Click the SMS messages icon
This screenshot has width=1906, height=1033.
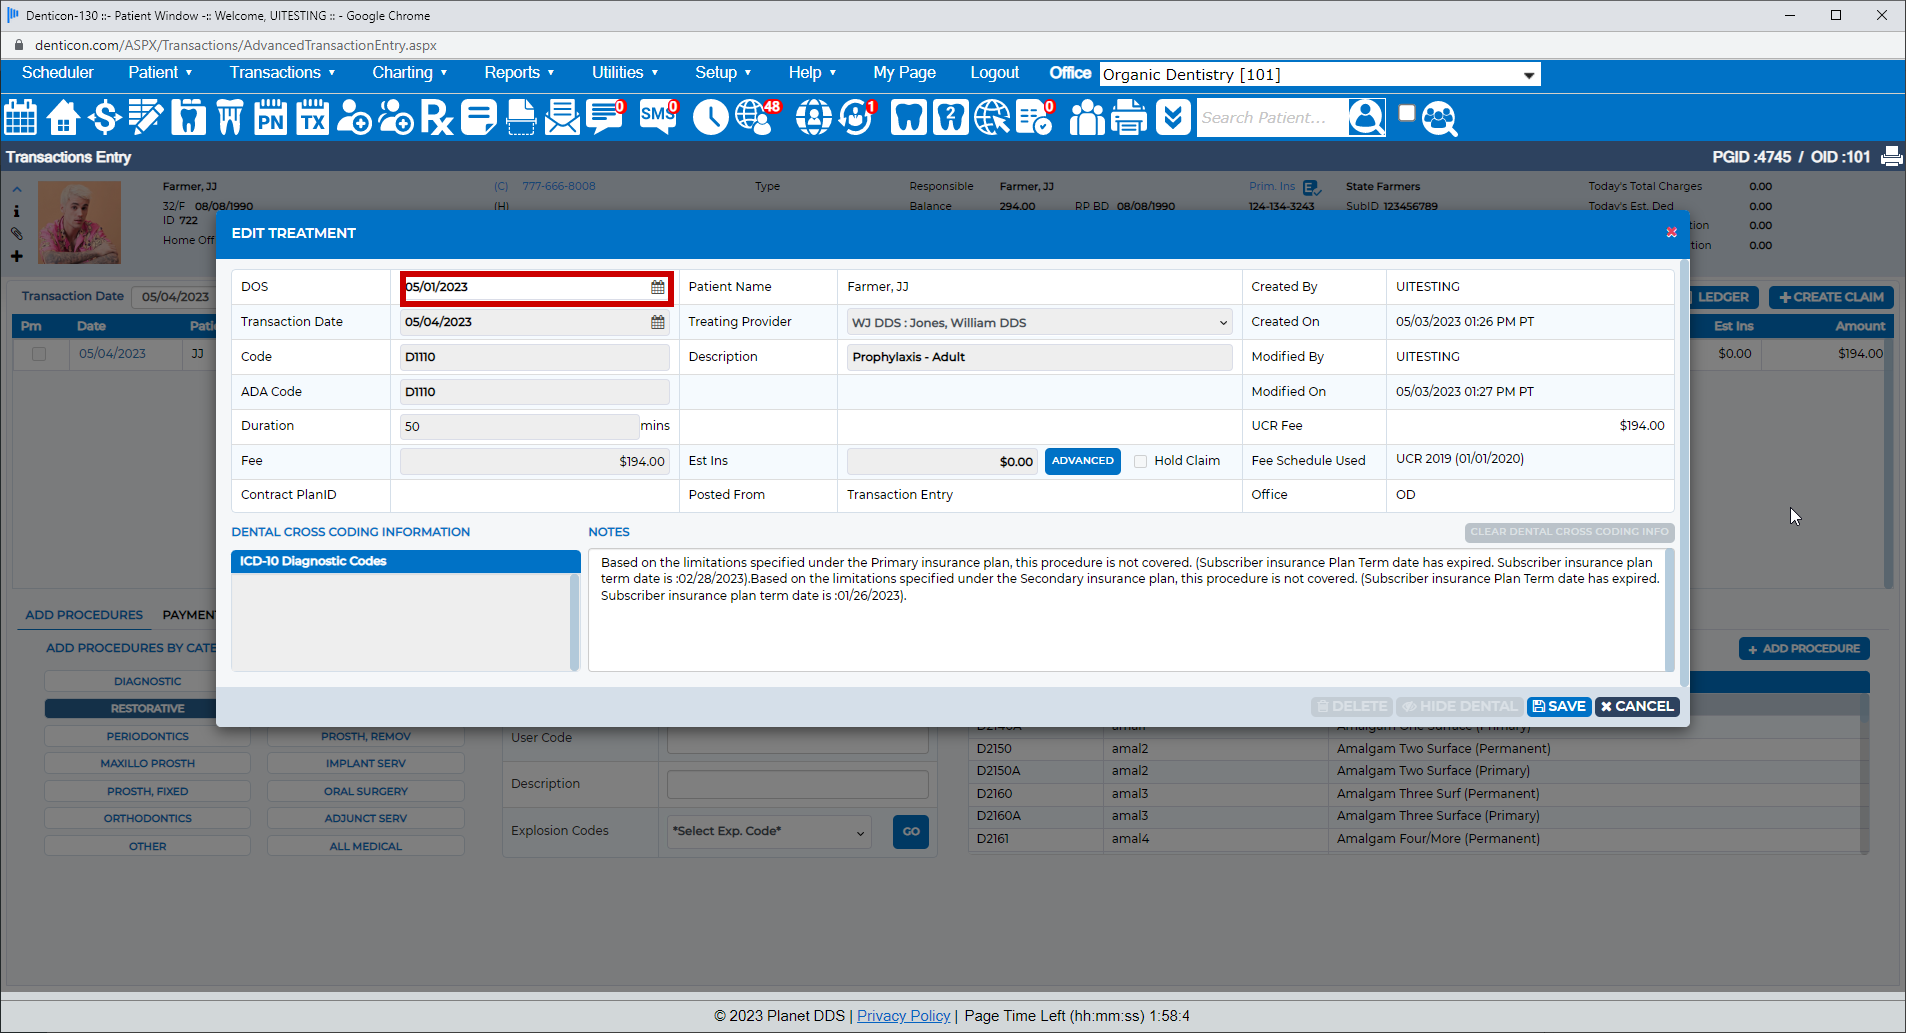pyautogui.click(x=657, y=117)
